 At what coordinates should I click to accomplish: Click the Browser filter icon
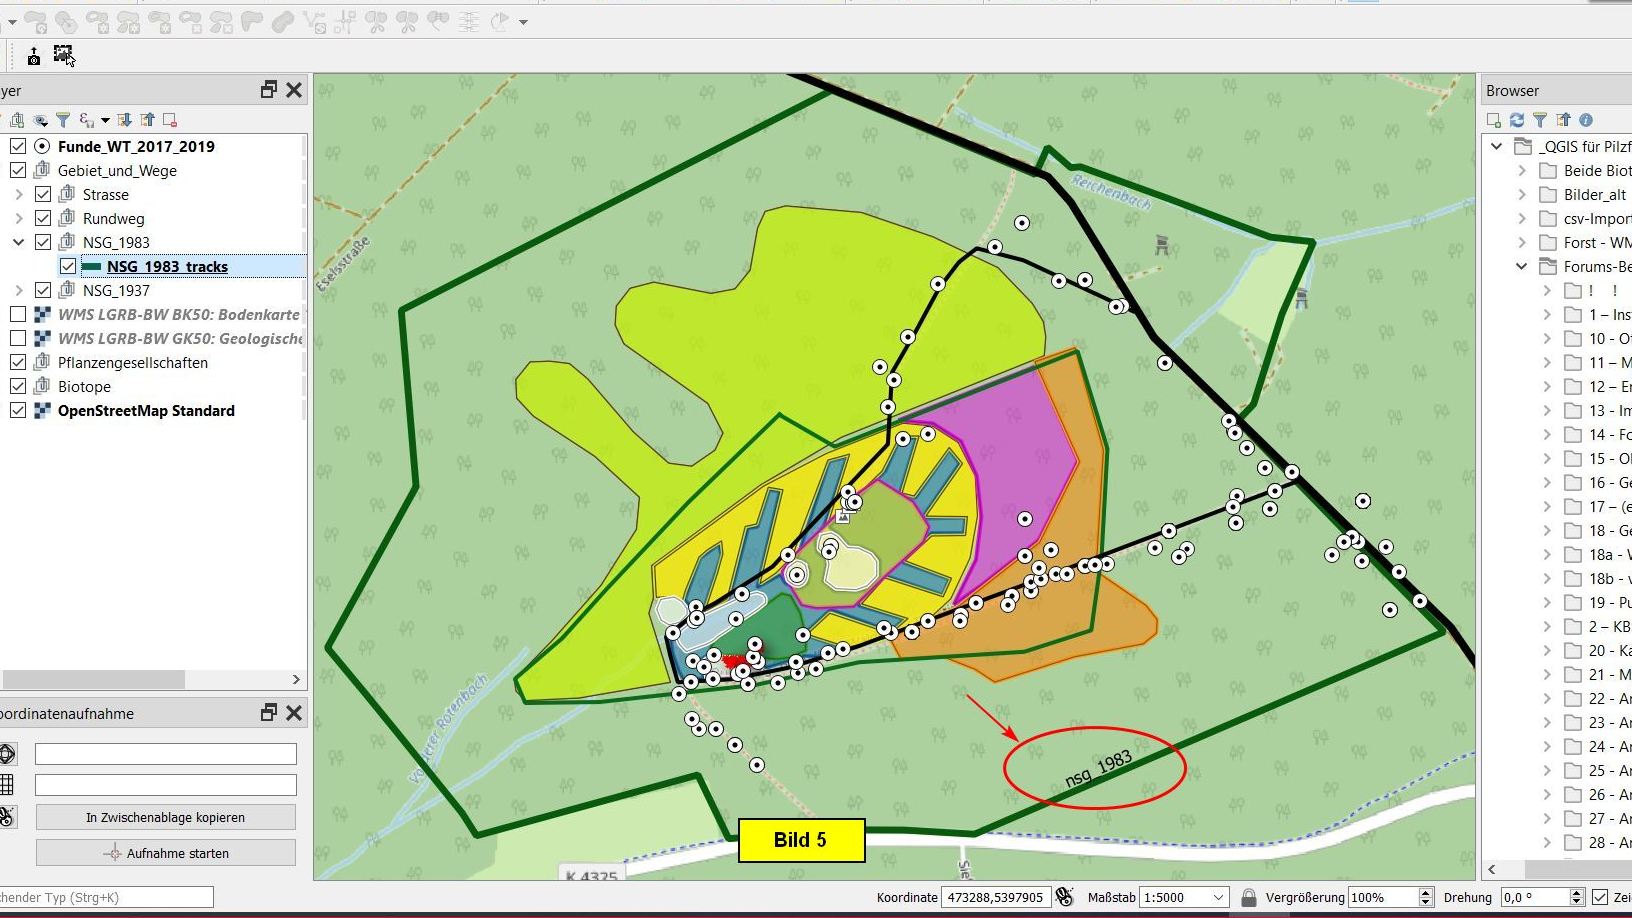pyautogui.click(x=1540, y=120)
